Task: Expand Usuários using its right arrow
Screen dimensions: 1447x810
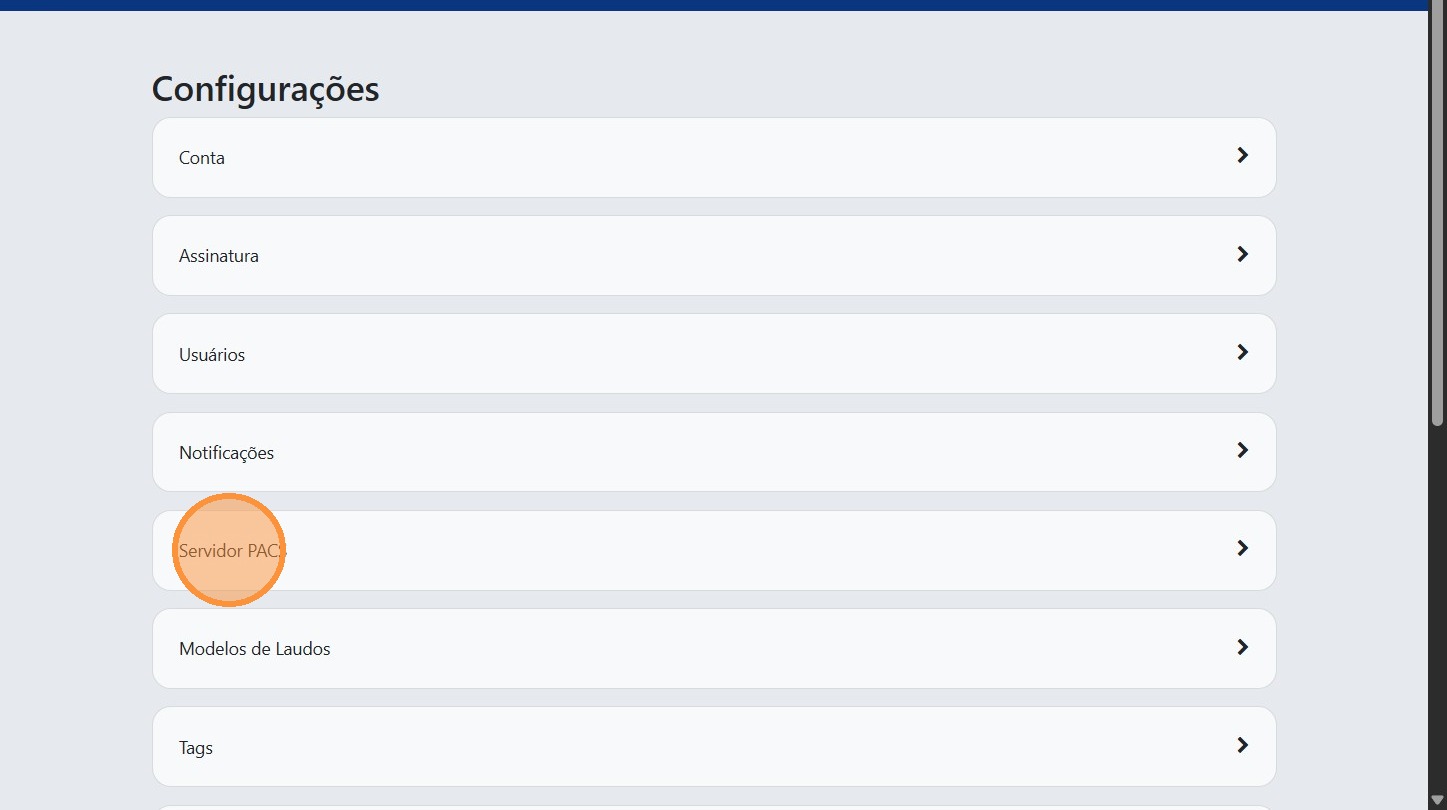Action: pyautogui.click(x=1242, y=352)
